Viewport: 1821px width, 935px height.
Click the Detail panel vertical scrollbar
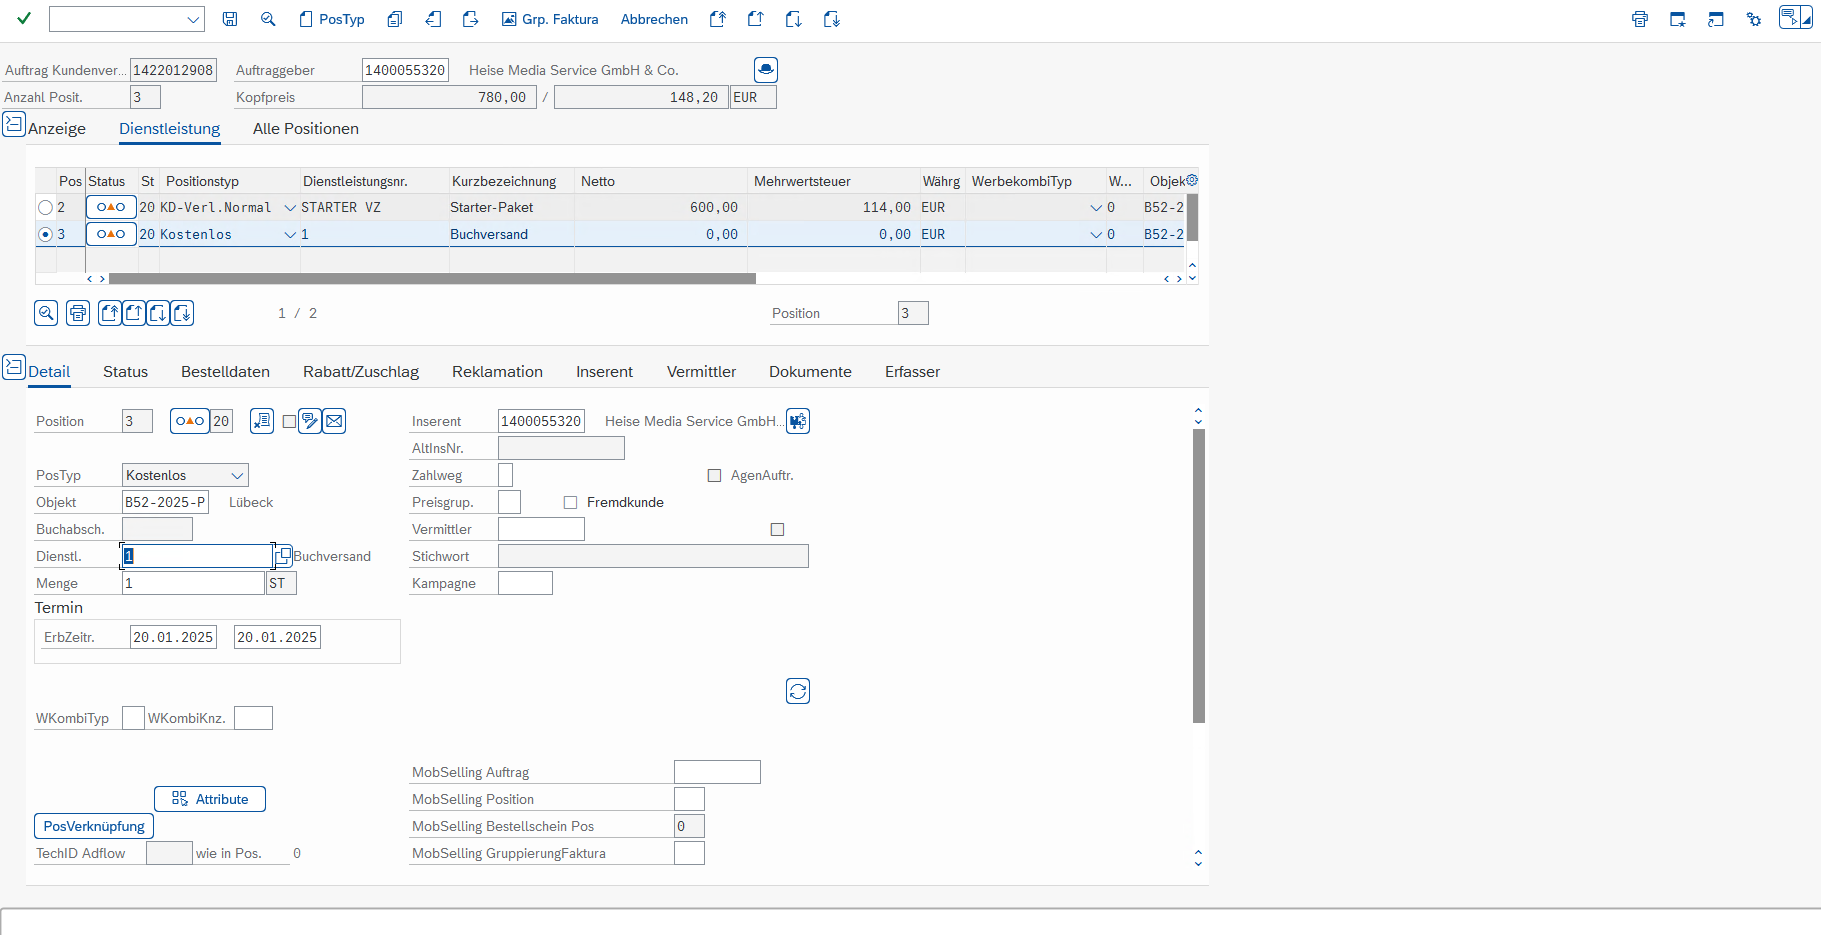(1199, 576)
